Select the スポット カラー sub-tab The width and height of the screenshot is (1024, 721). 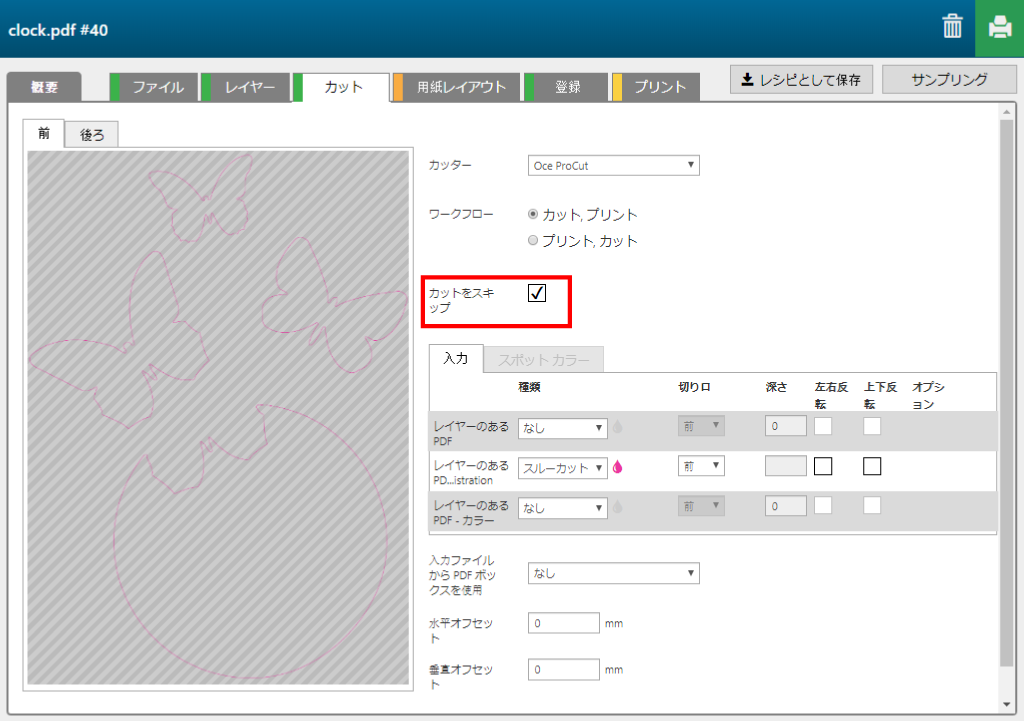tap(543, 360)
